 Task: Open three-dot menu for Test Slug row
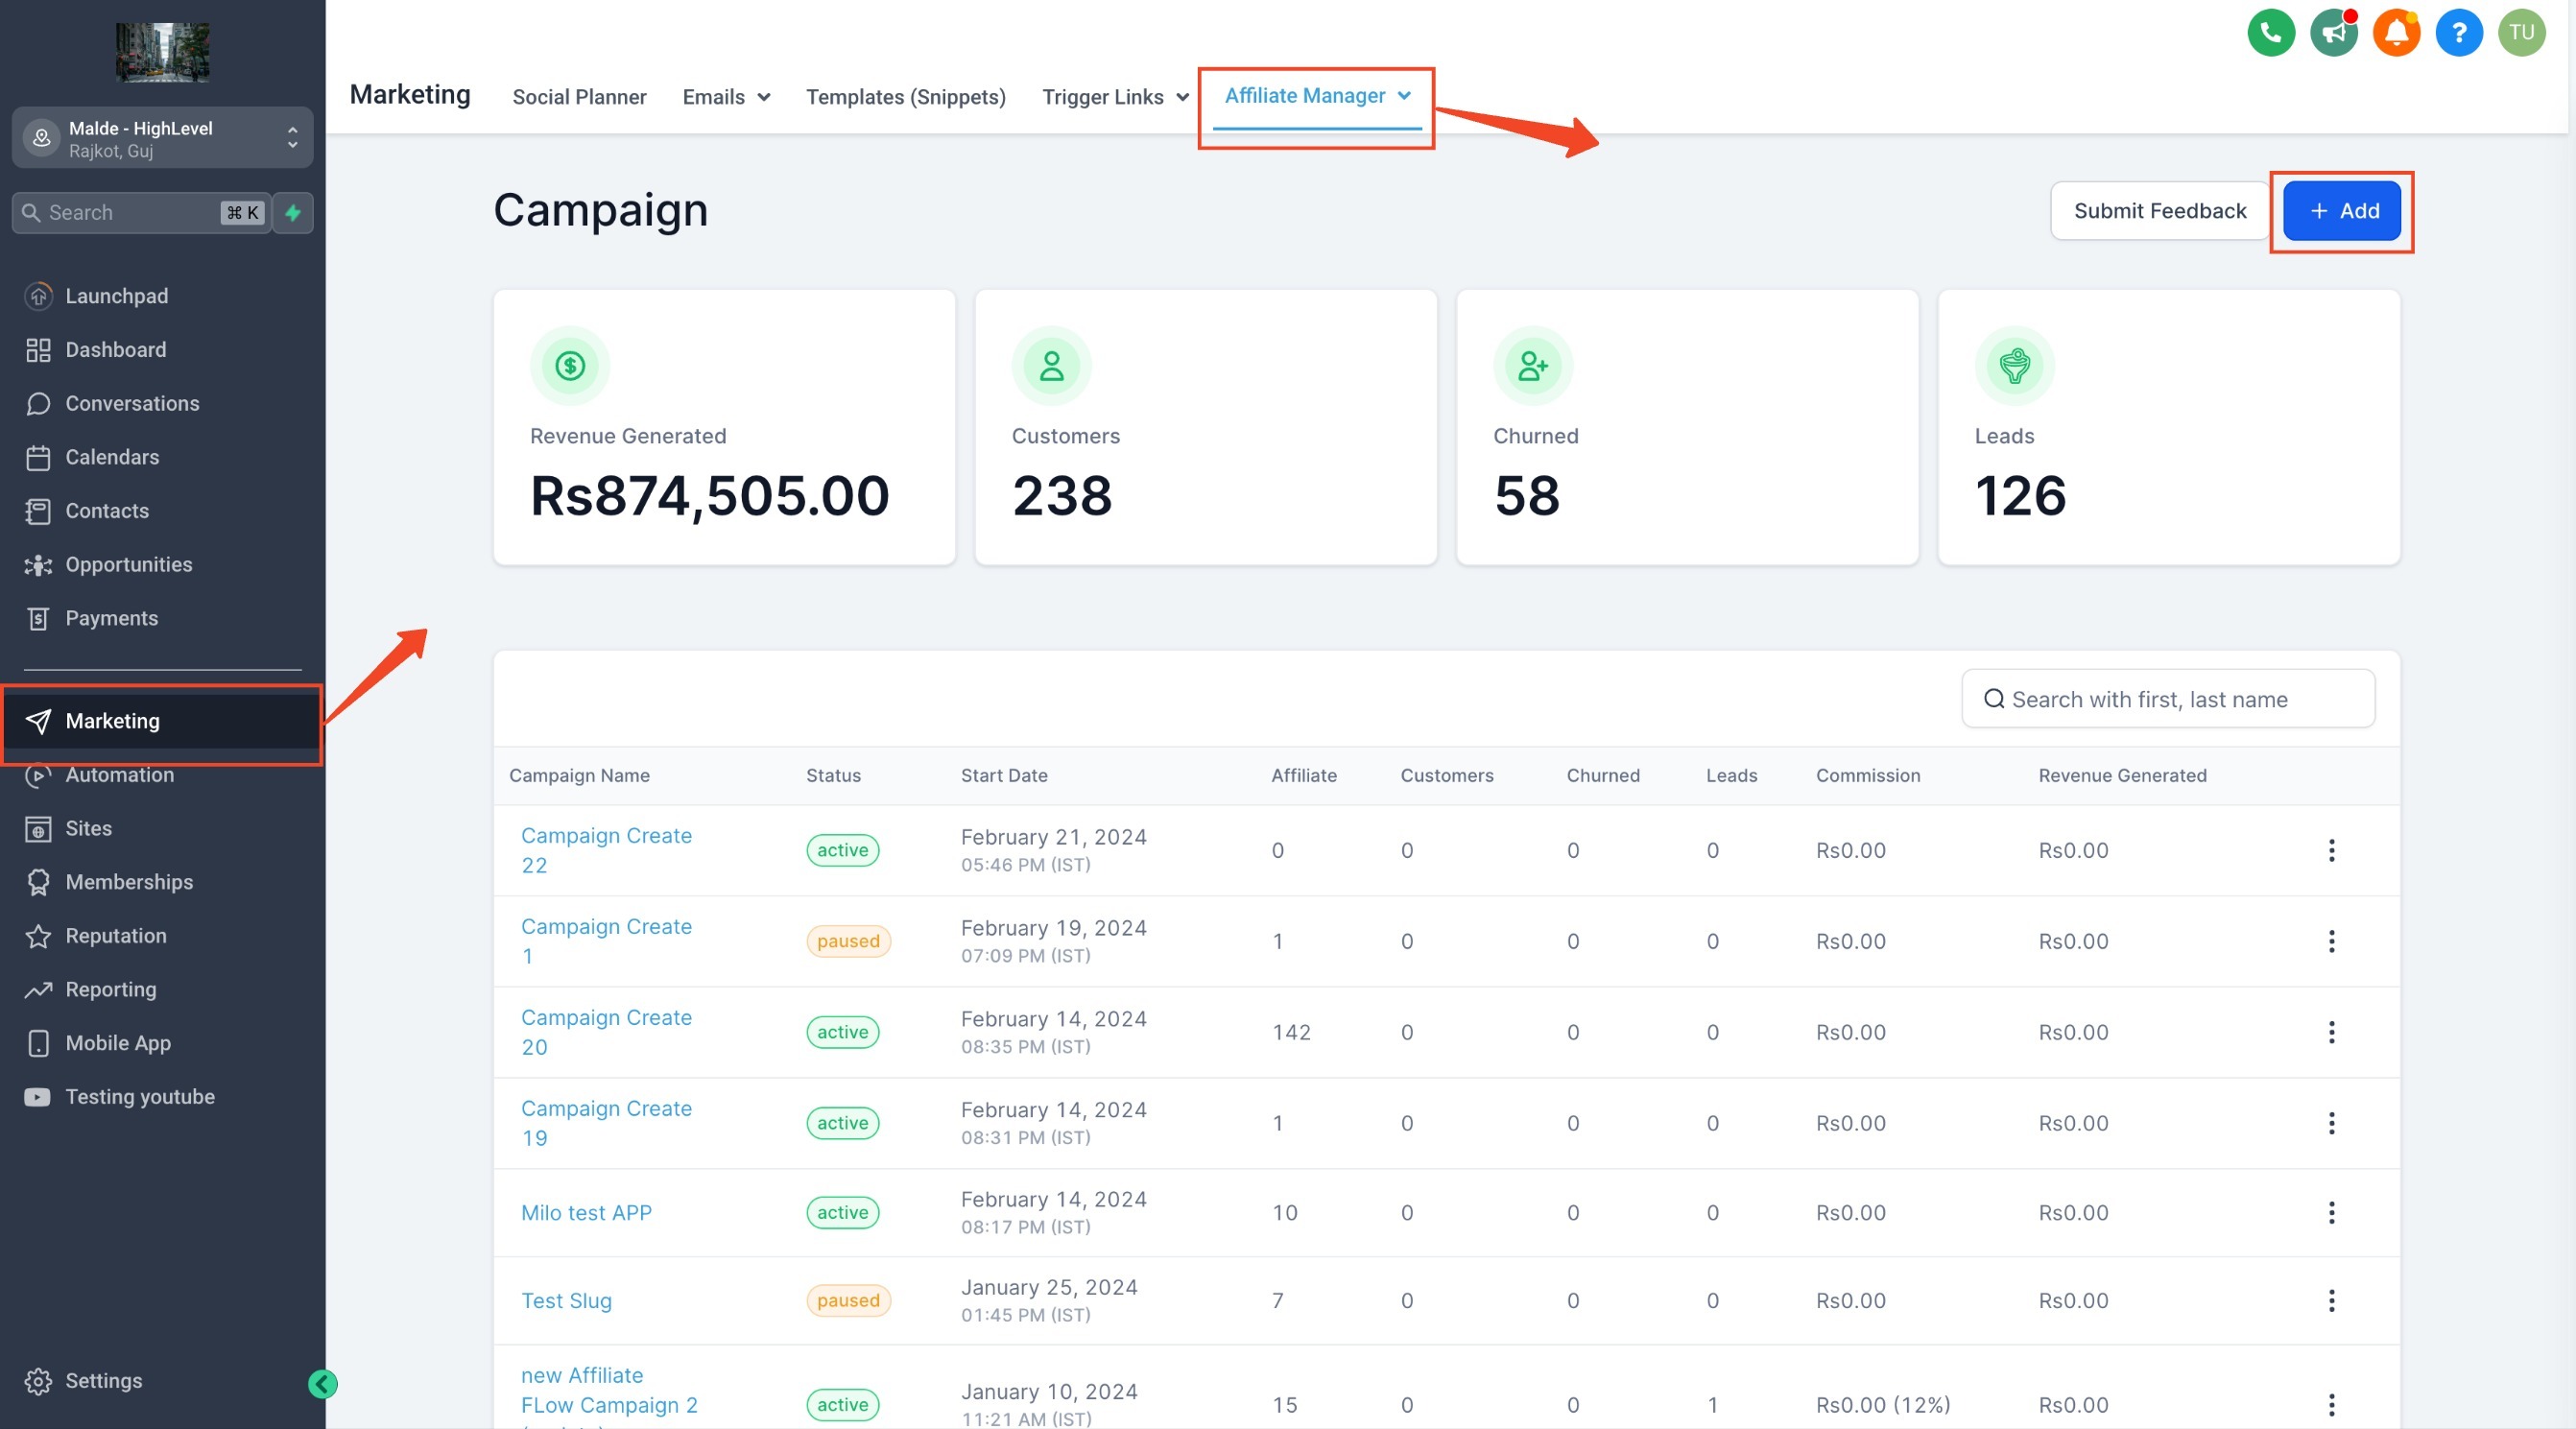(x=2331, y=1300)
